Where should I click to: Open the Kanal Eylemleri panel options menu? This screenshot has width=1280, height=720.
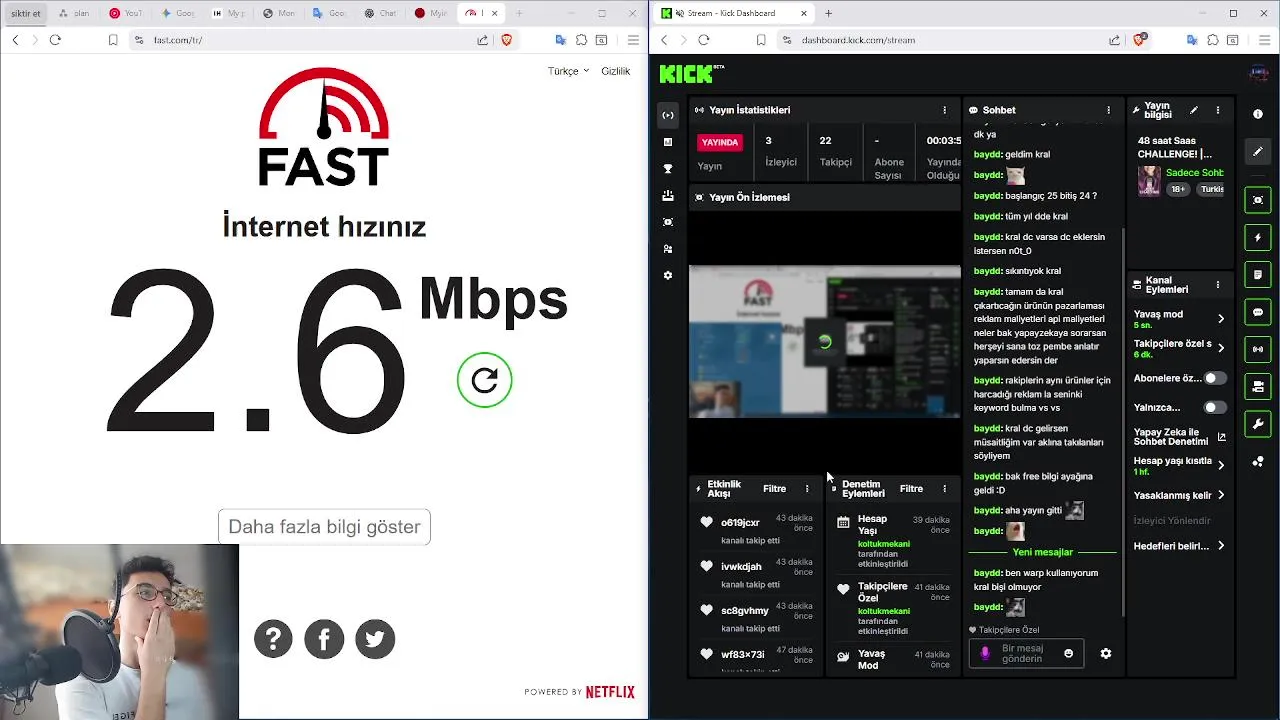click(x=1217, y=285)
